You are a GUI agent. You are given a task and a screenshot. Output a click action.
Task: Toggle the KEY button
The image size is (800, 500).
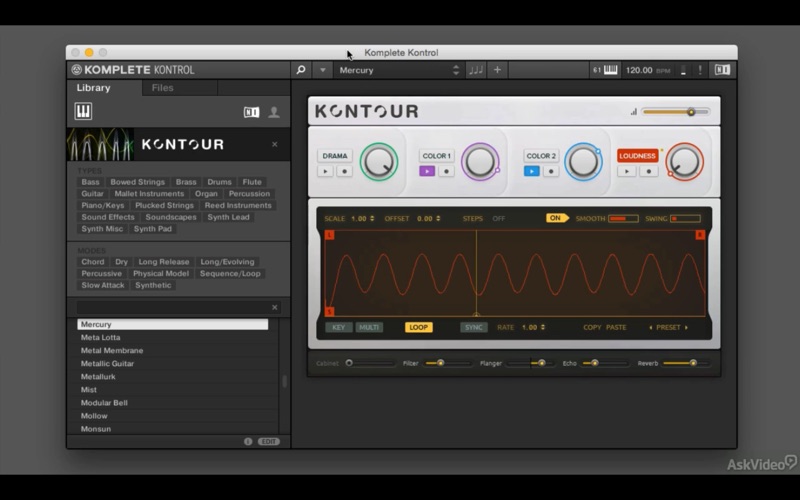338,328
